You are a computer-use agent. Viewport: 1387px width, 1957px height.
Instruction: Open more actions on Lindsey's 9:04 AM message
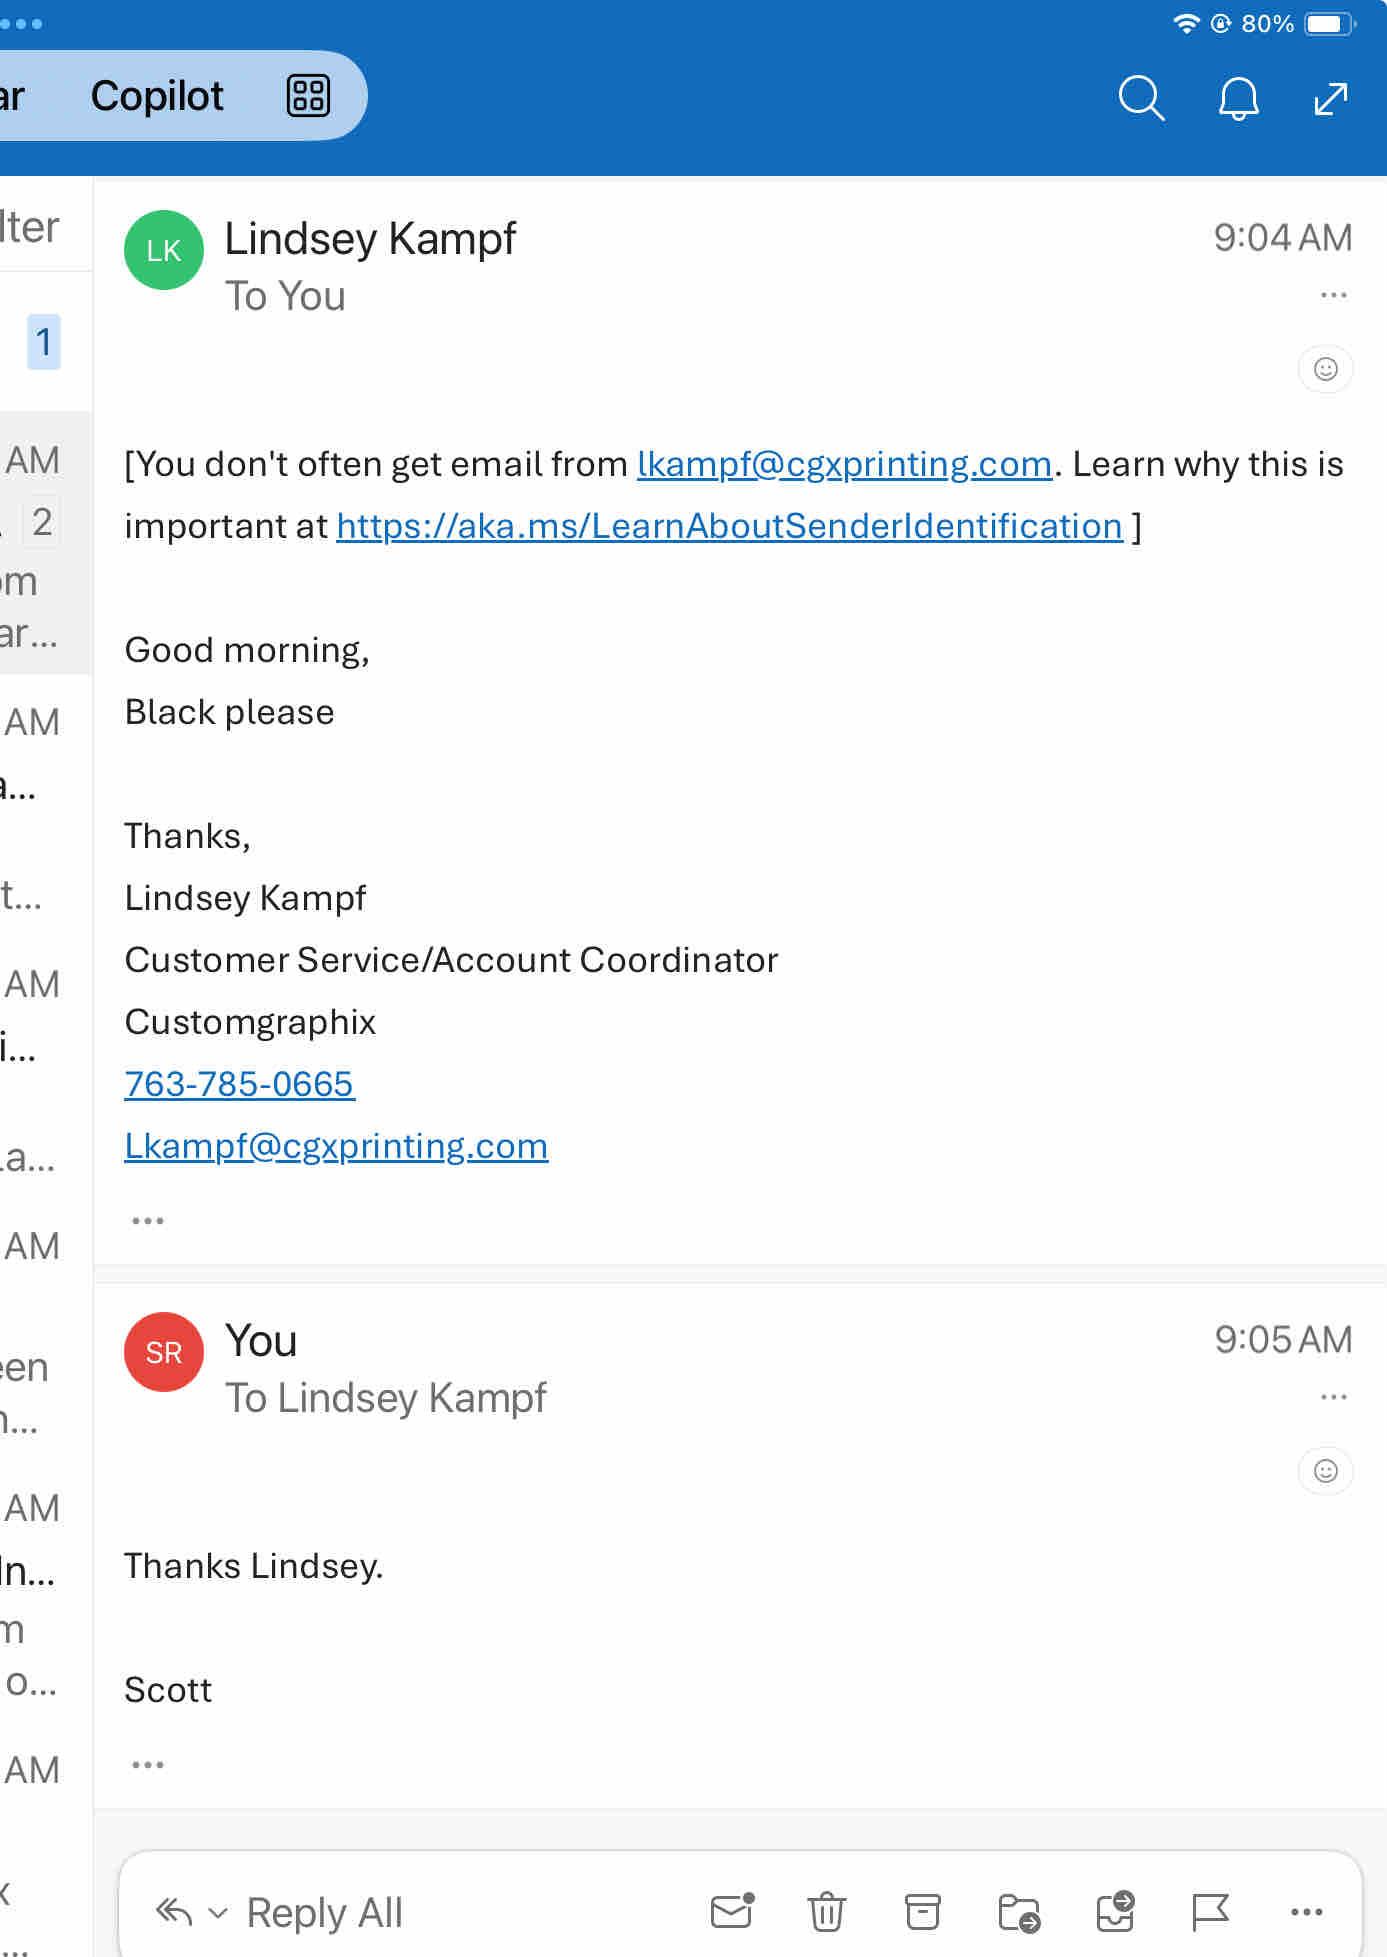1333,295
